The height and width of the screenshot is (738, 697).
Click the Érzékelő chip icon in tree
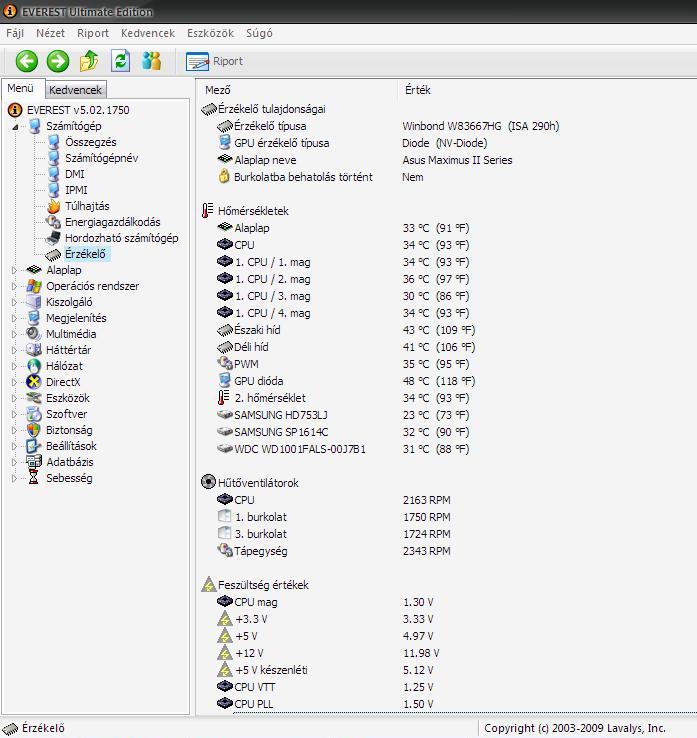(53, 254)
